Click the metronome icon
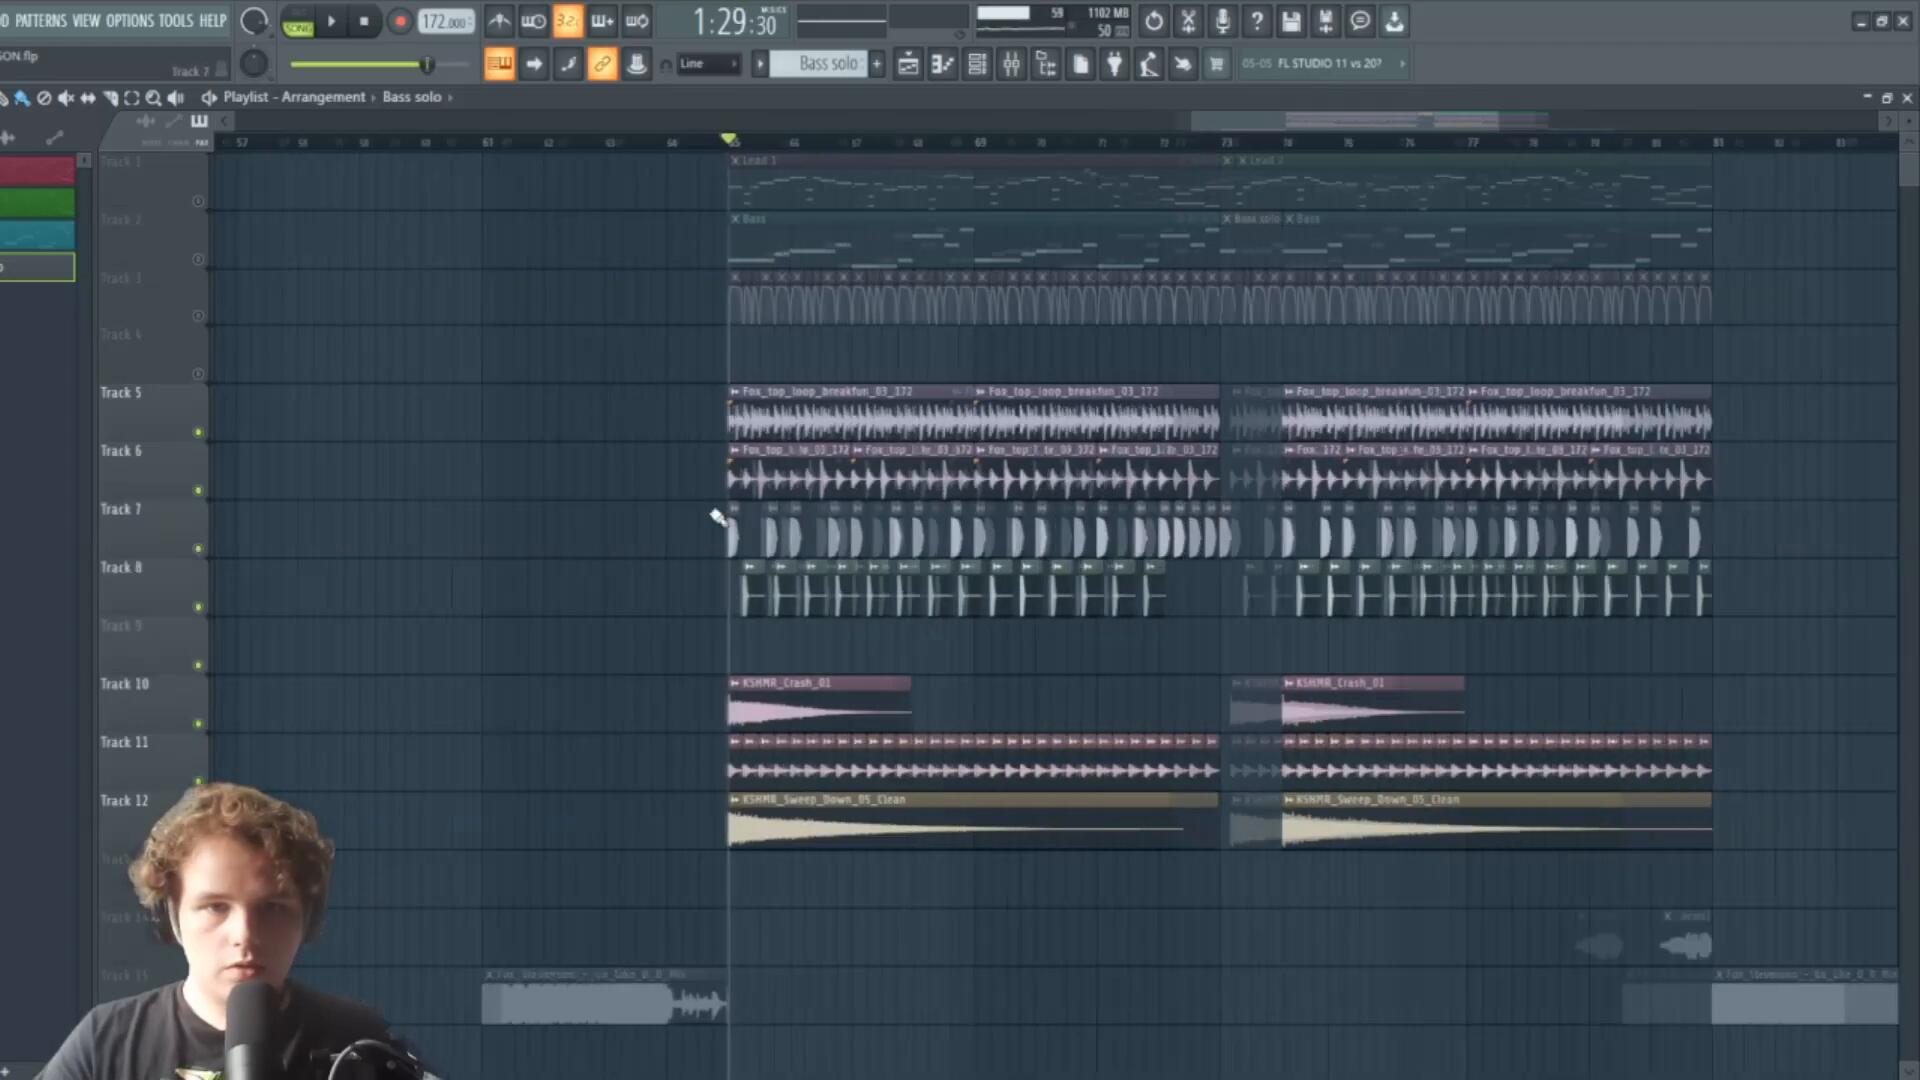Screen dimensions: 1920x1080 click(499, 21)
